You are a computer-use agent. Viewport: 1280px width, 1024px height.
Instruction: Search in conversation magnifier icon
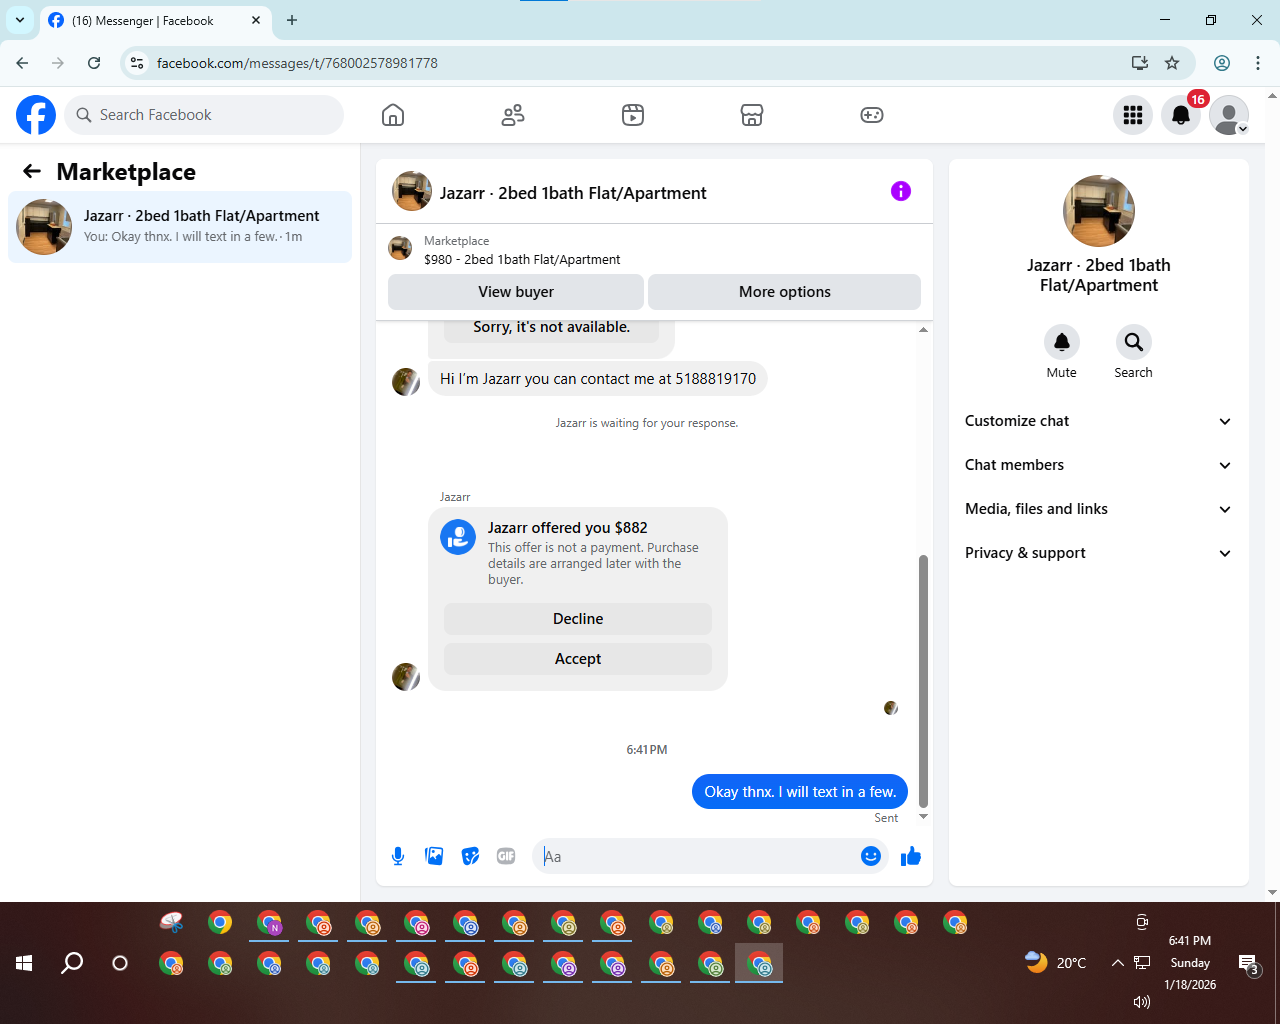(x=1133, y=342)
